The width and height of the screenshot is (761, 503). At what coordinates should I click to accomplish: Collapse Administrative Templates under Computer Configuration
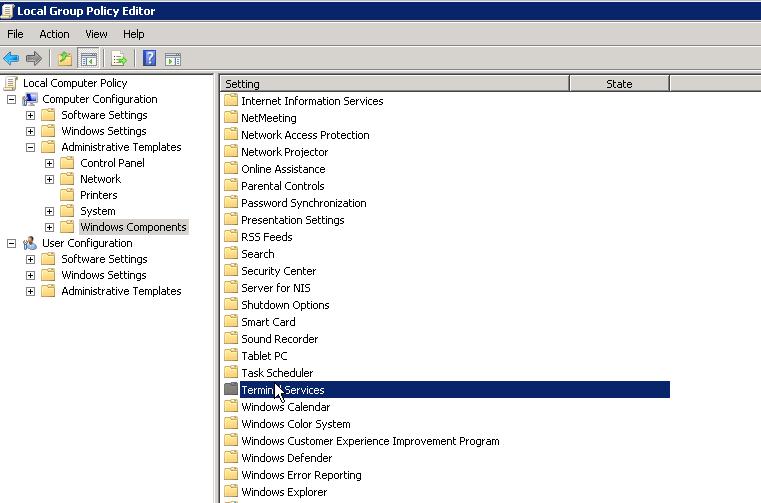pos(31,148)
